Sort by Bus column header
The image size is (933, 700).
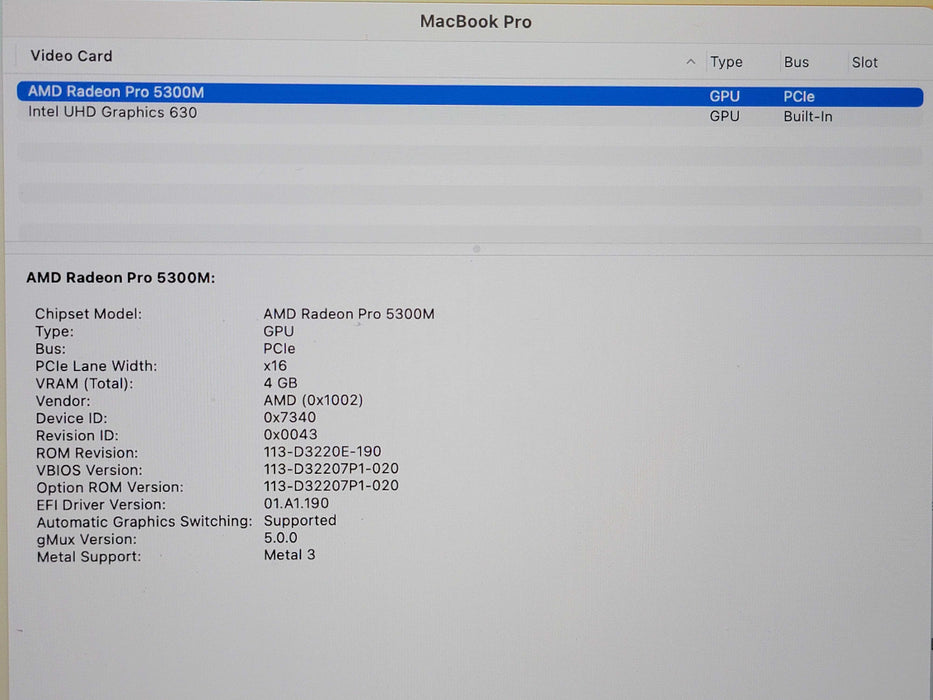point(796,62)
